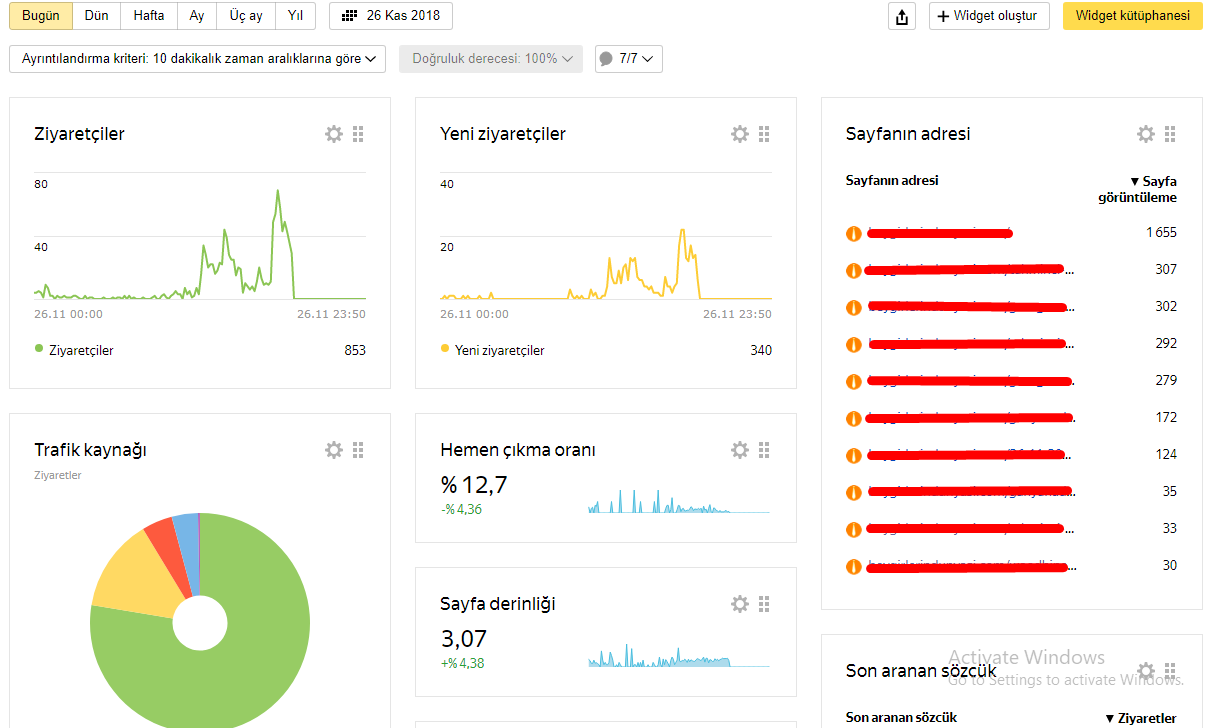The width and height of the screenshot is (1210, 728).
Task: Click gear icon of Hemen çıkma oranı widget
Action: pyautogui.click(x=740, y=450)
